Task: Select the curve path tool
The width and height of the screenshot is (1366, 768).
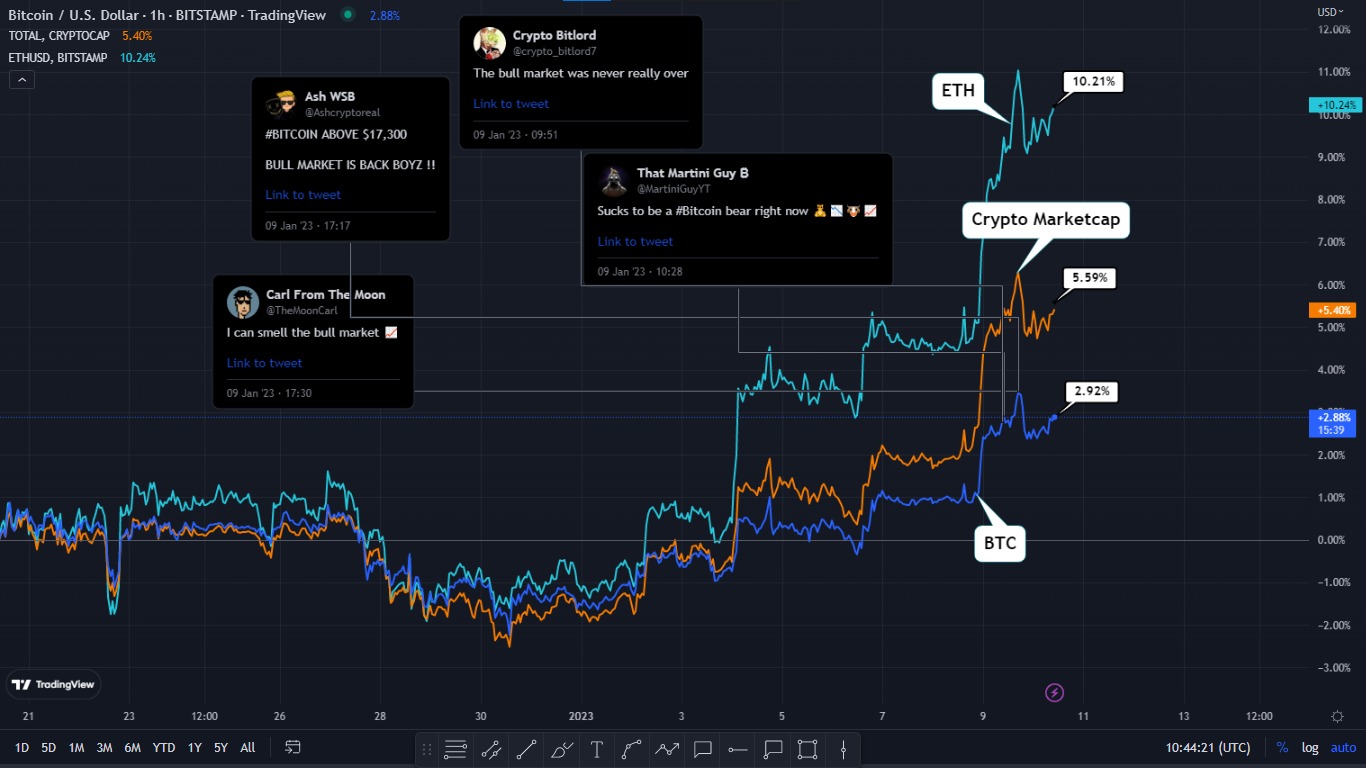Action: 632,748
